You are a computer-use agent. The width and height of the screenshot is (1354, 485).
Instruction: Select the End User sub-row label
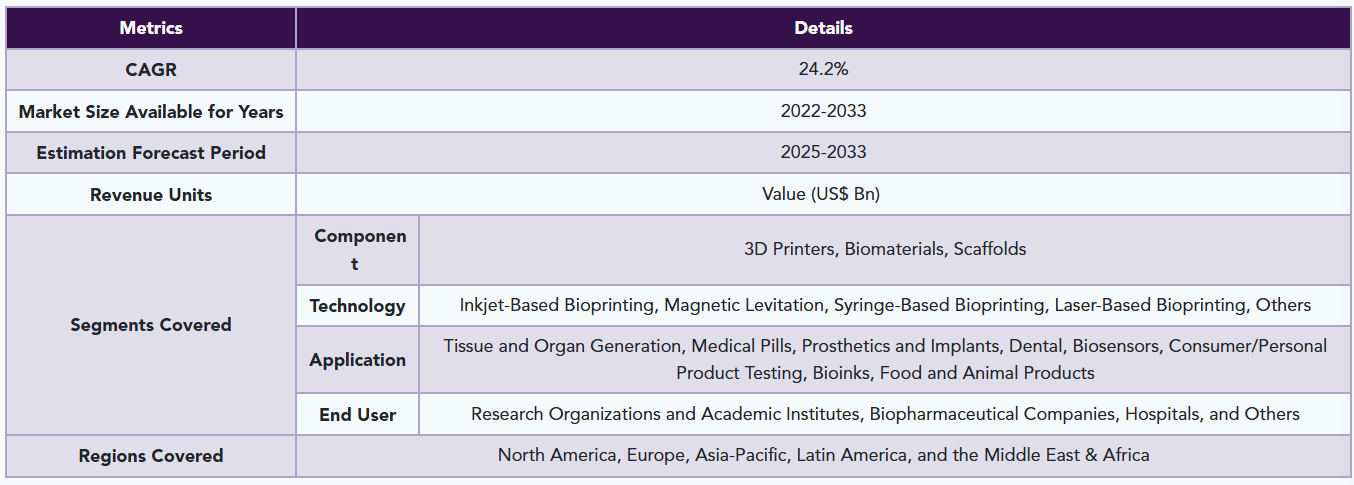click(358, 414)
